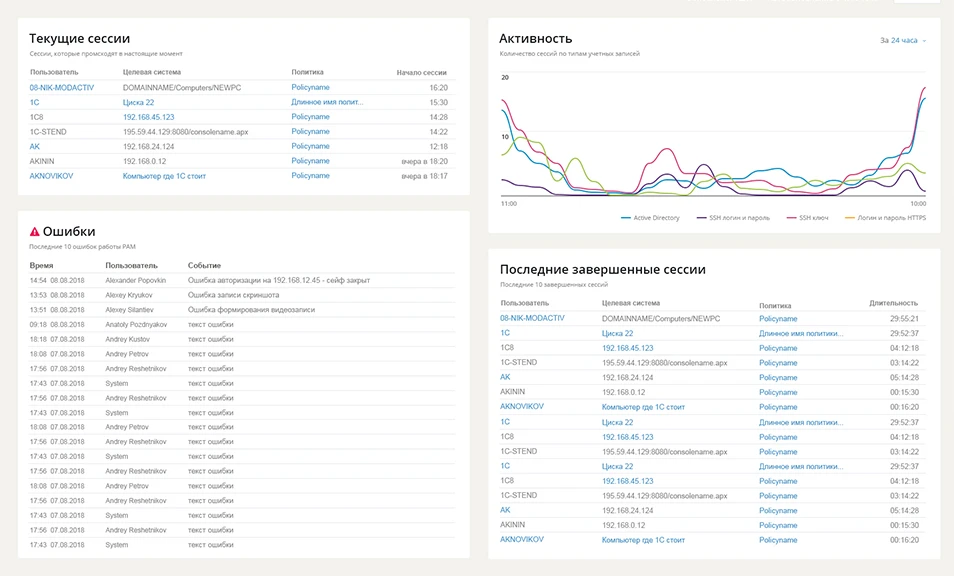
Task: Select the 195.59.44.129:8080/consolename.apx target in Текущие сессии
Action: pyautogui.click(x=186, y=131)
